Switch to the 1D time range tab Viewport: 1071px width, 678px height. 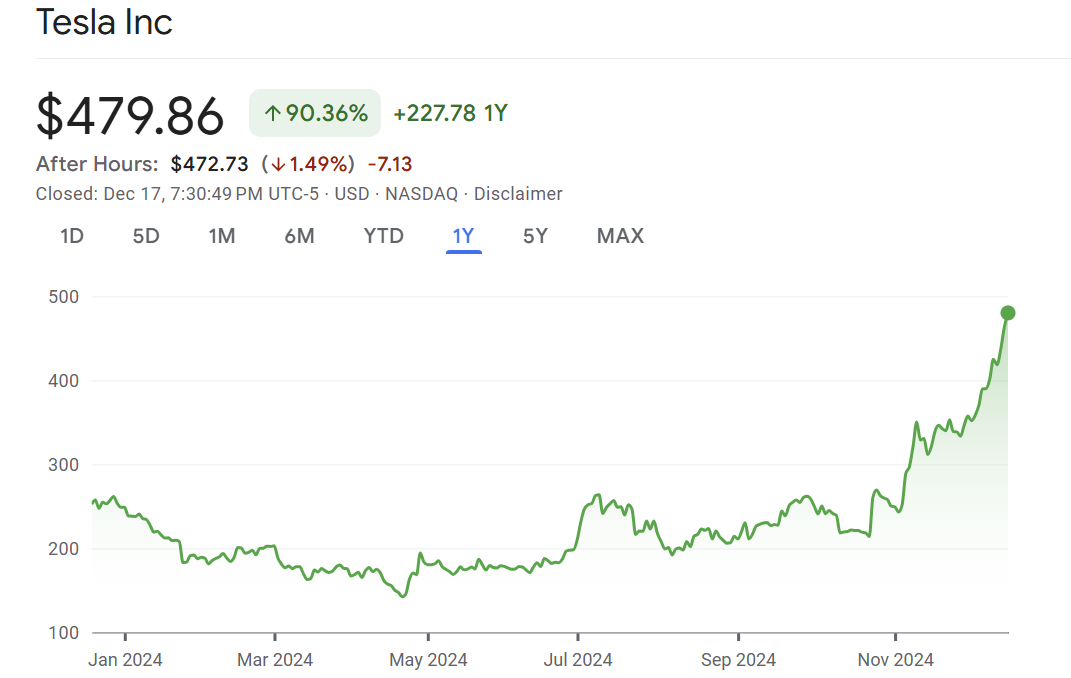point(72,236)
